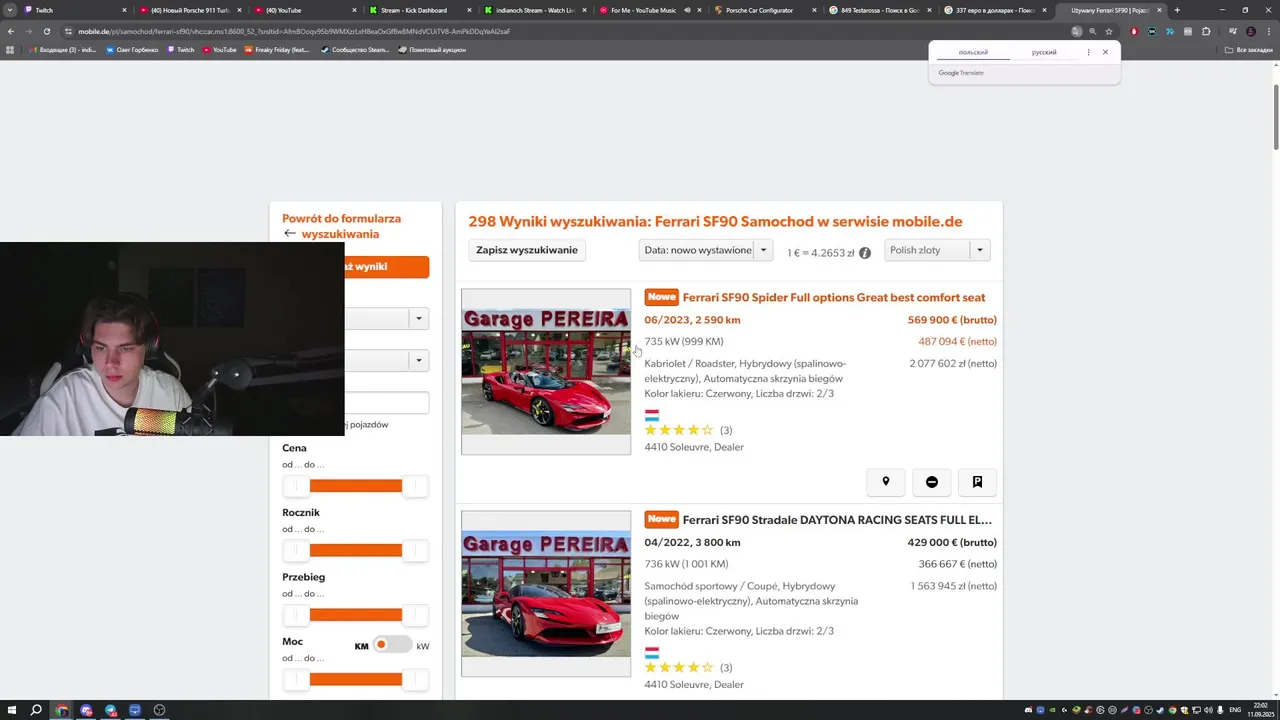
Task: Click the orange show results button
Action: [387, 266]
